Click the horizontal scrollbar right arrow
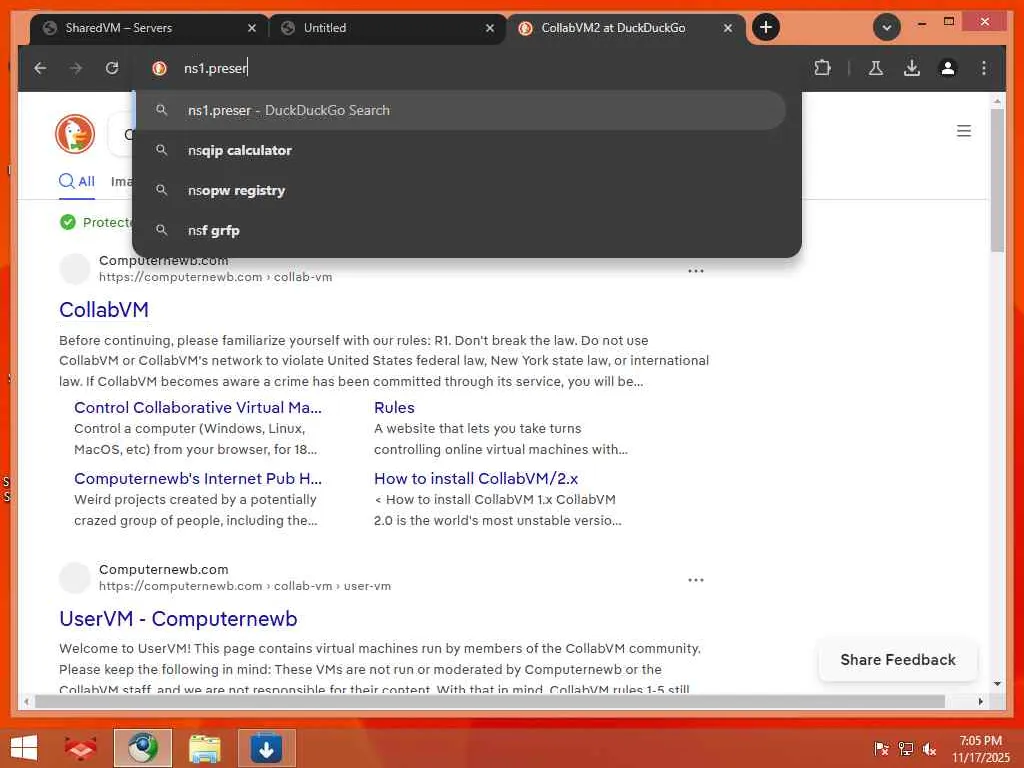1024x768 pixels. point(980,701)
